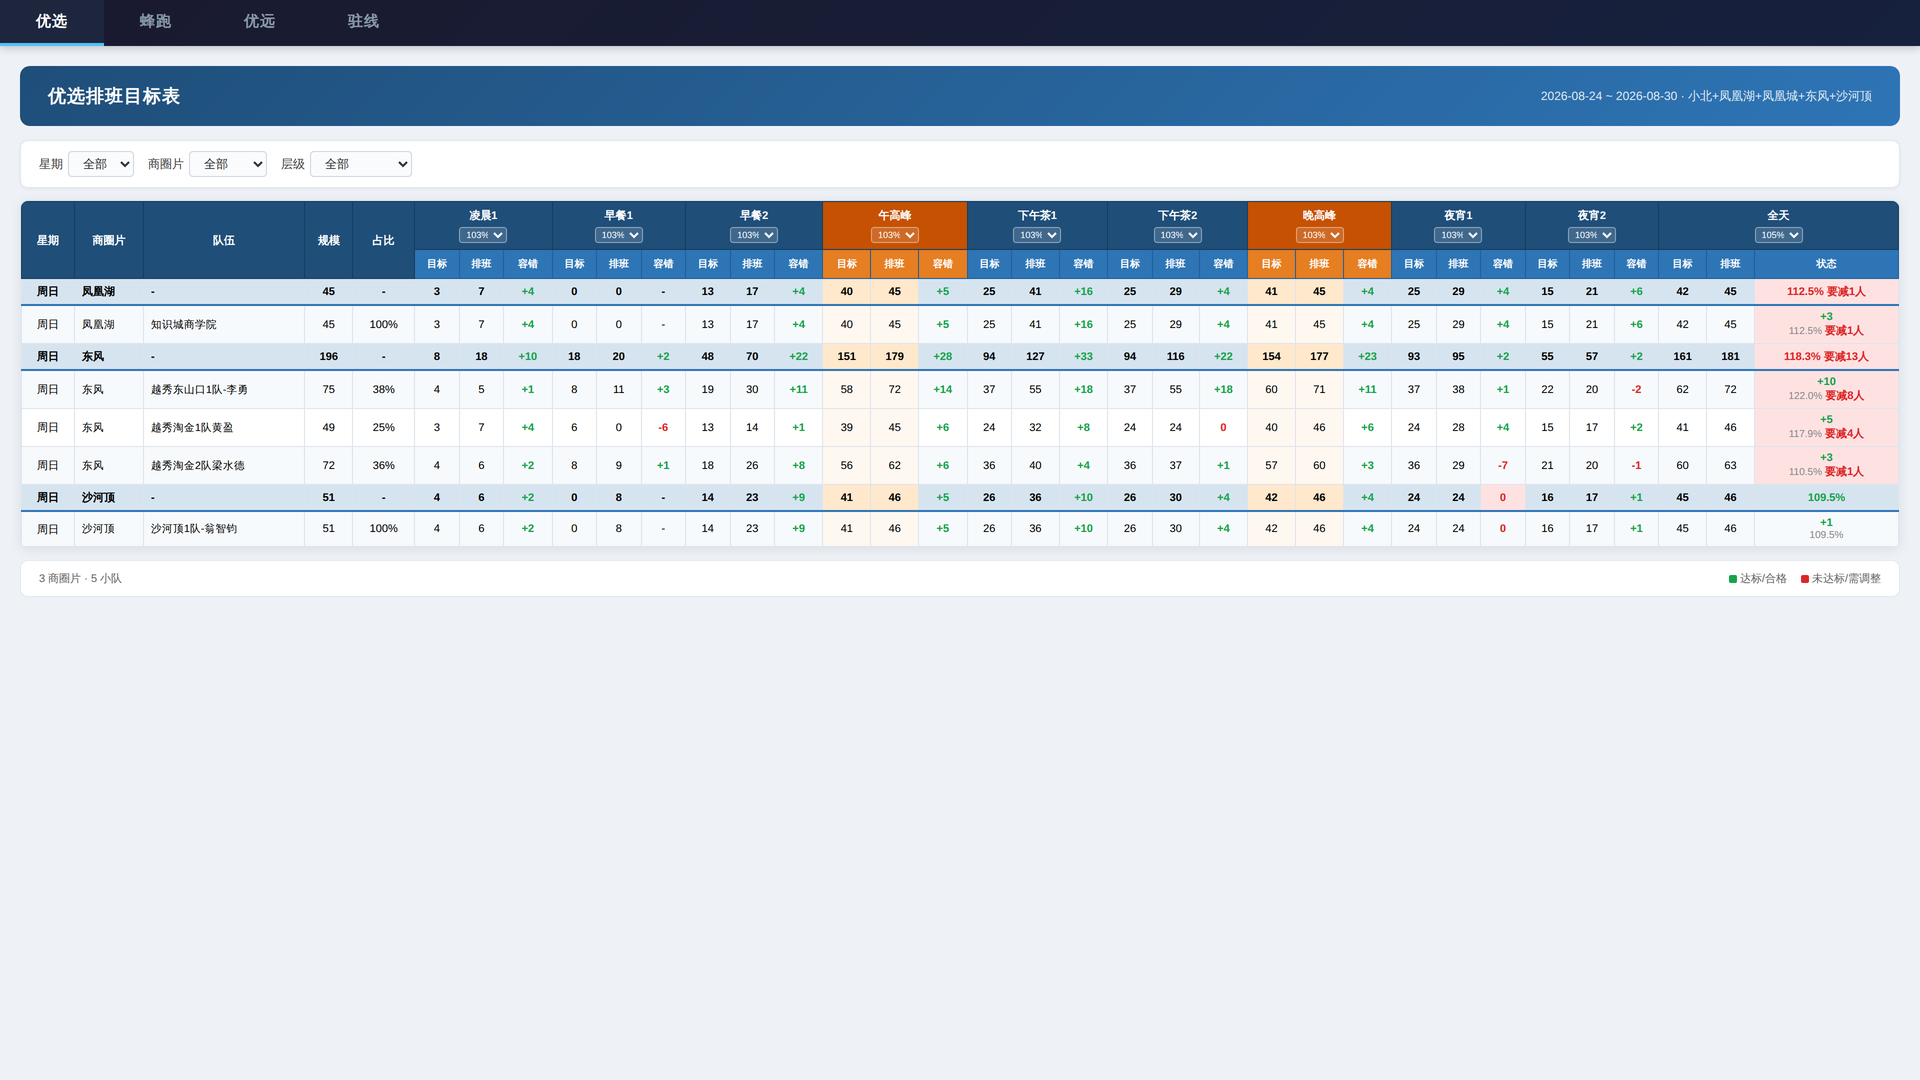This screenshot has height=1080, width=1920.
Task: Open 全天 105% percentage dropdown
Action: [1779, 235]
